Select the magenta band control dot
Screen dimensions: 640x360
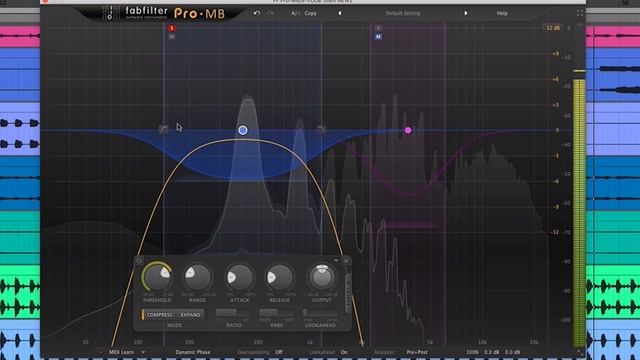(x=408, y=130)
